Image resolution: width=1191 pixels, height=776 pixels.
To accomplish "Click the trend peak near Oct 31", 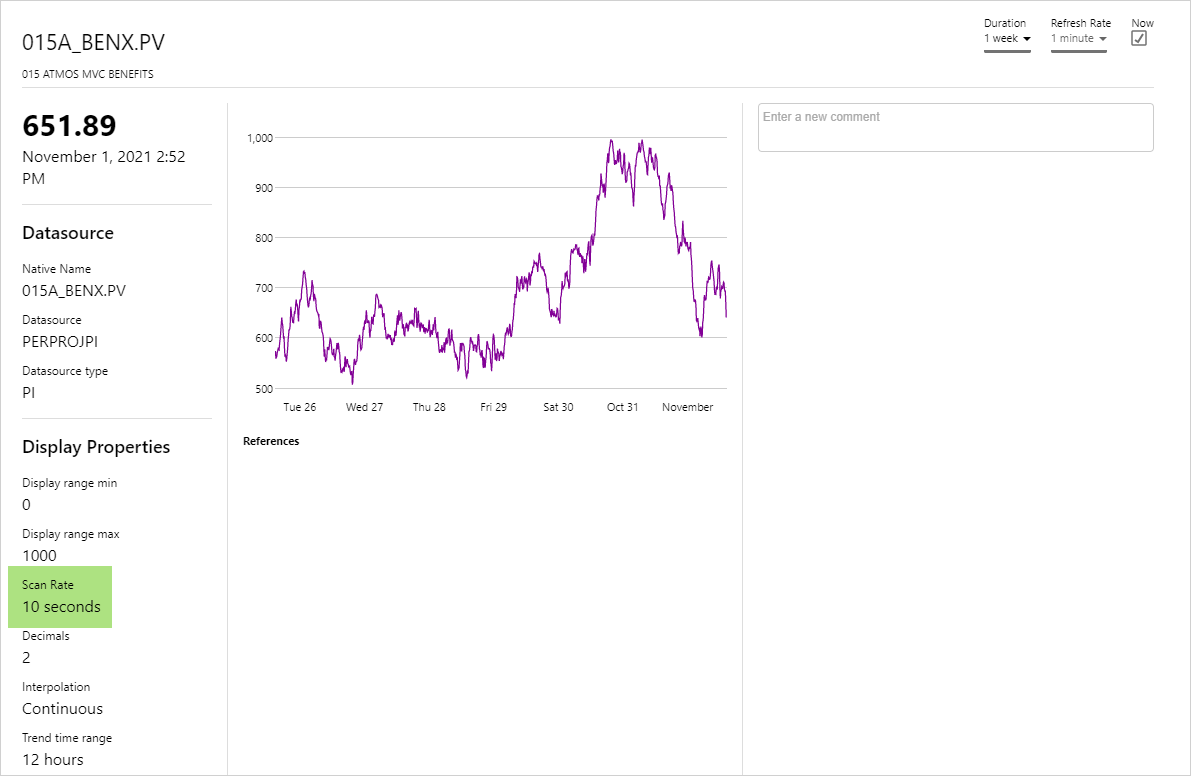I will pos(610,141).
